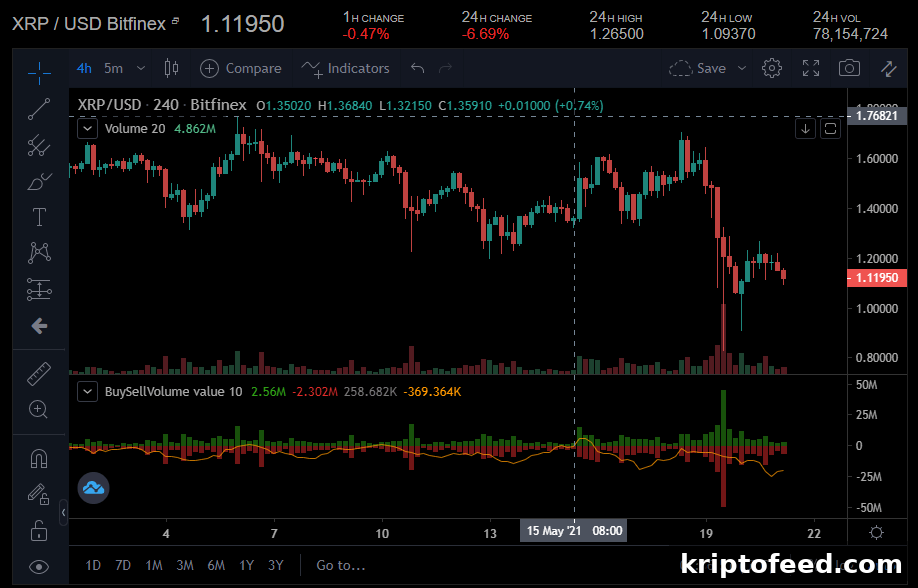The image size is (918, 588).
Task: Click the Compare button
Action: pos(241,69)
